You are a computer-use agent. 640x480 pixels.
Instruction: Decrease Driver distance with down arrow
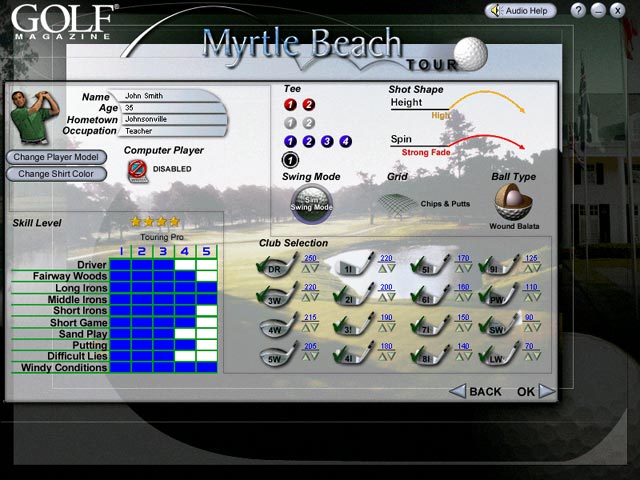point(315,268)
